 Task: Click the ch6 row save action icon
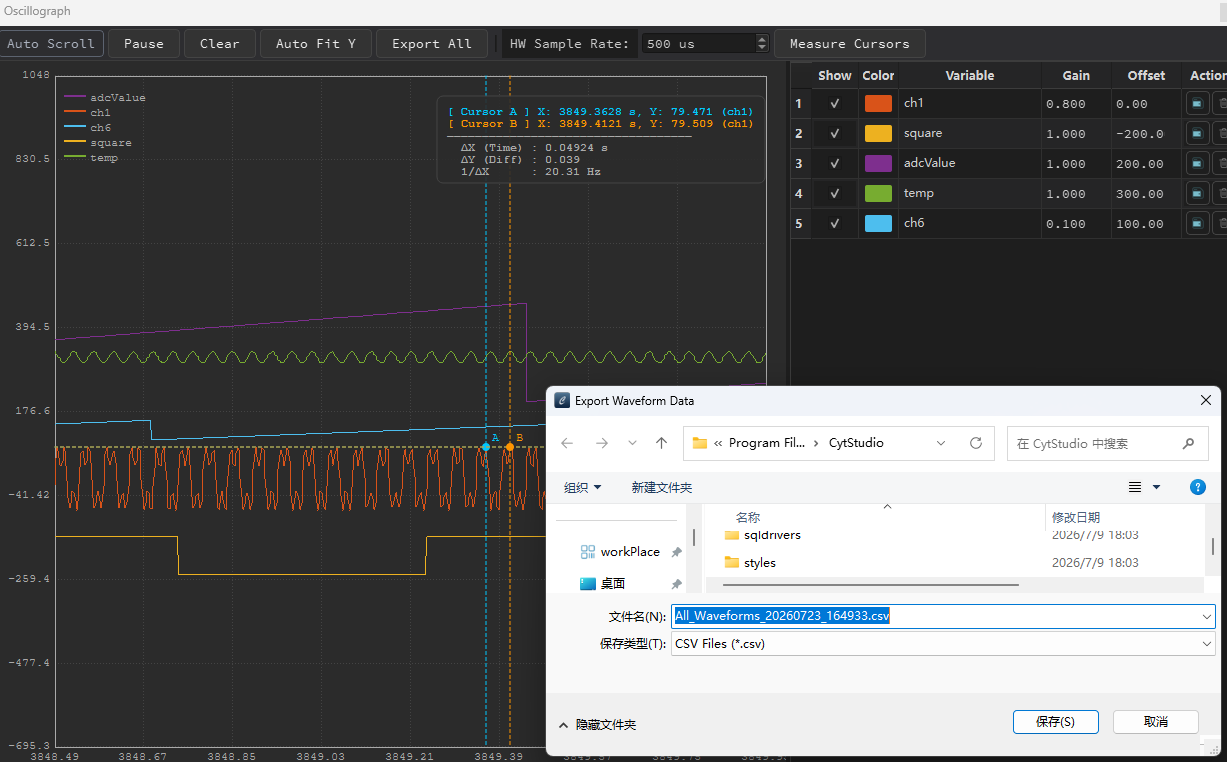(1196, 223)
